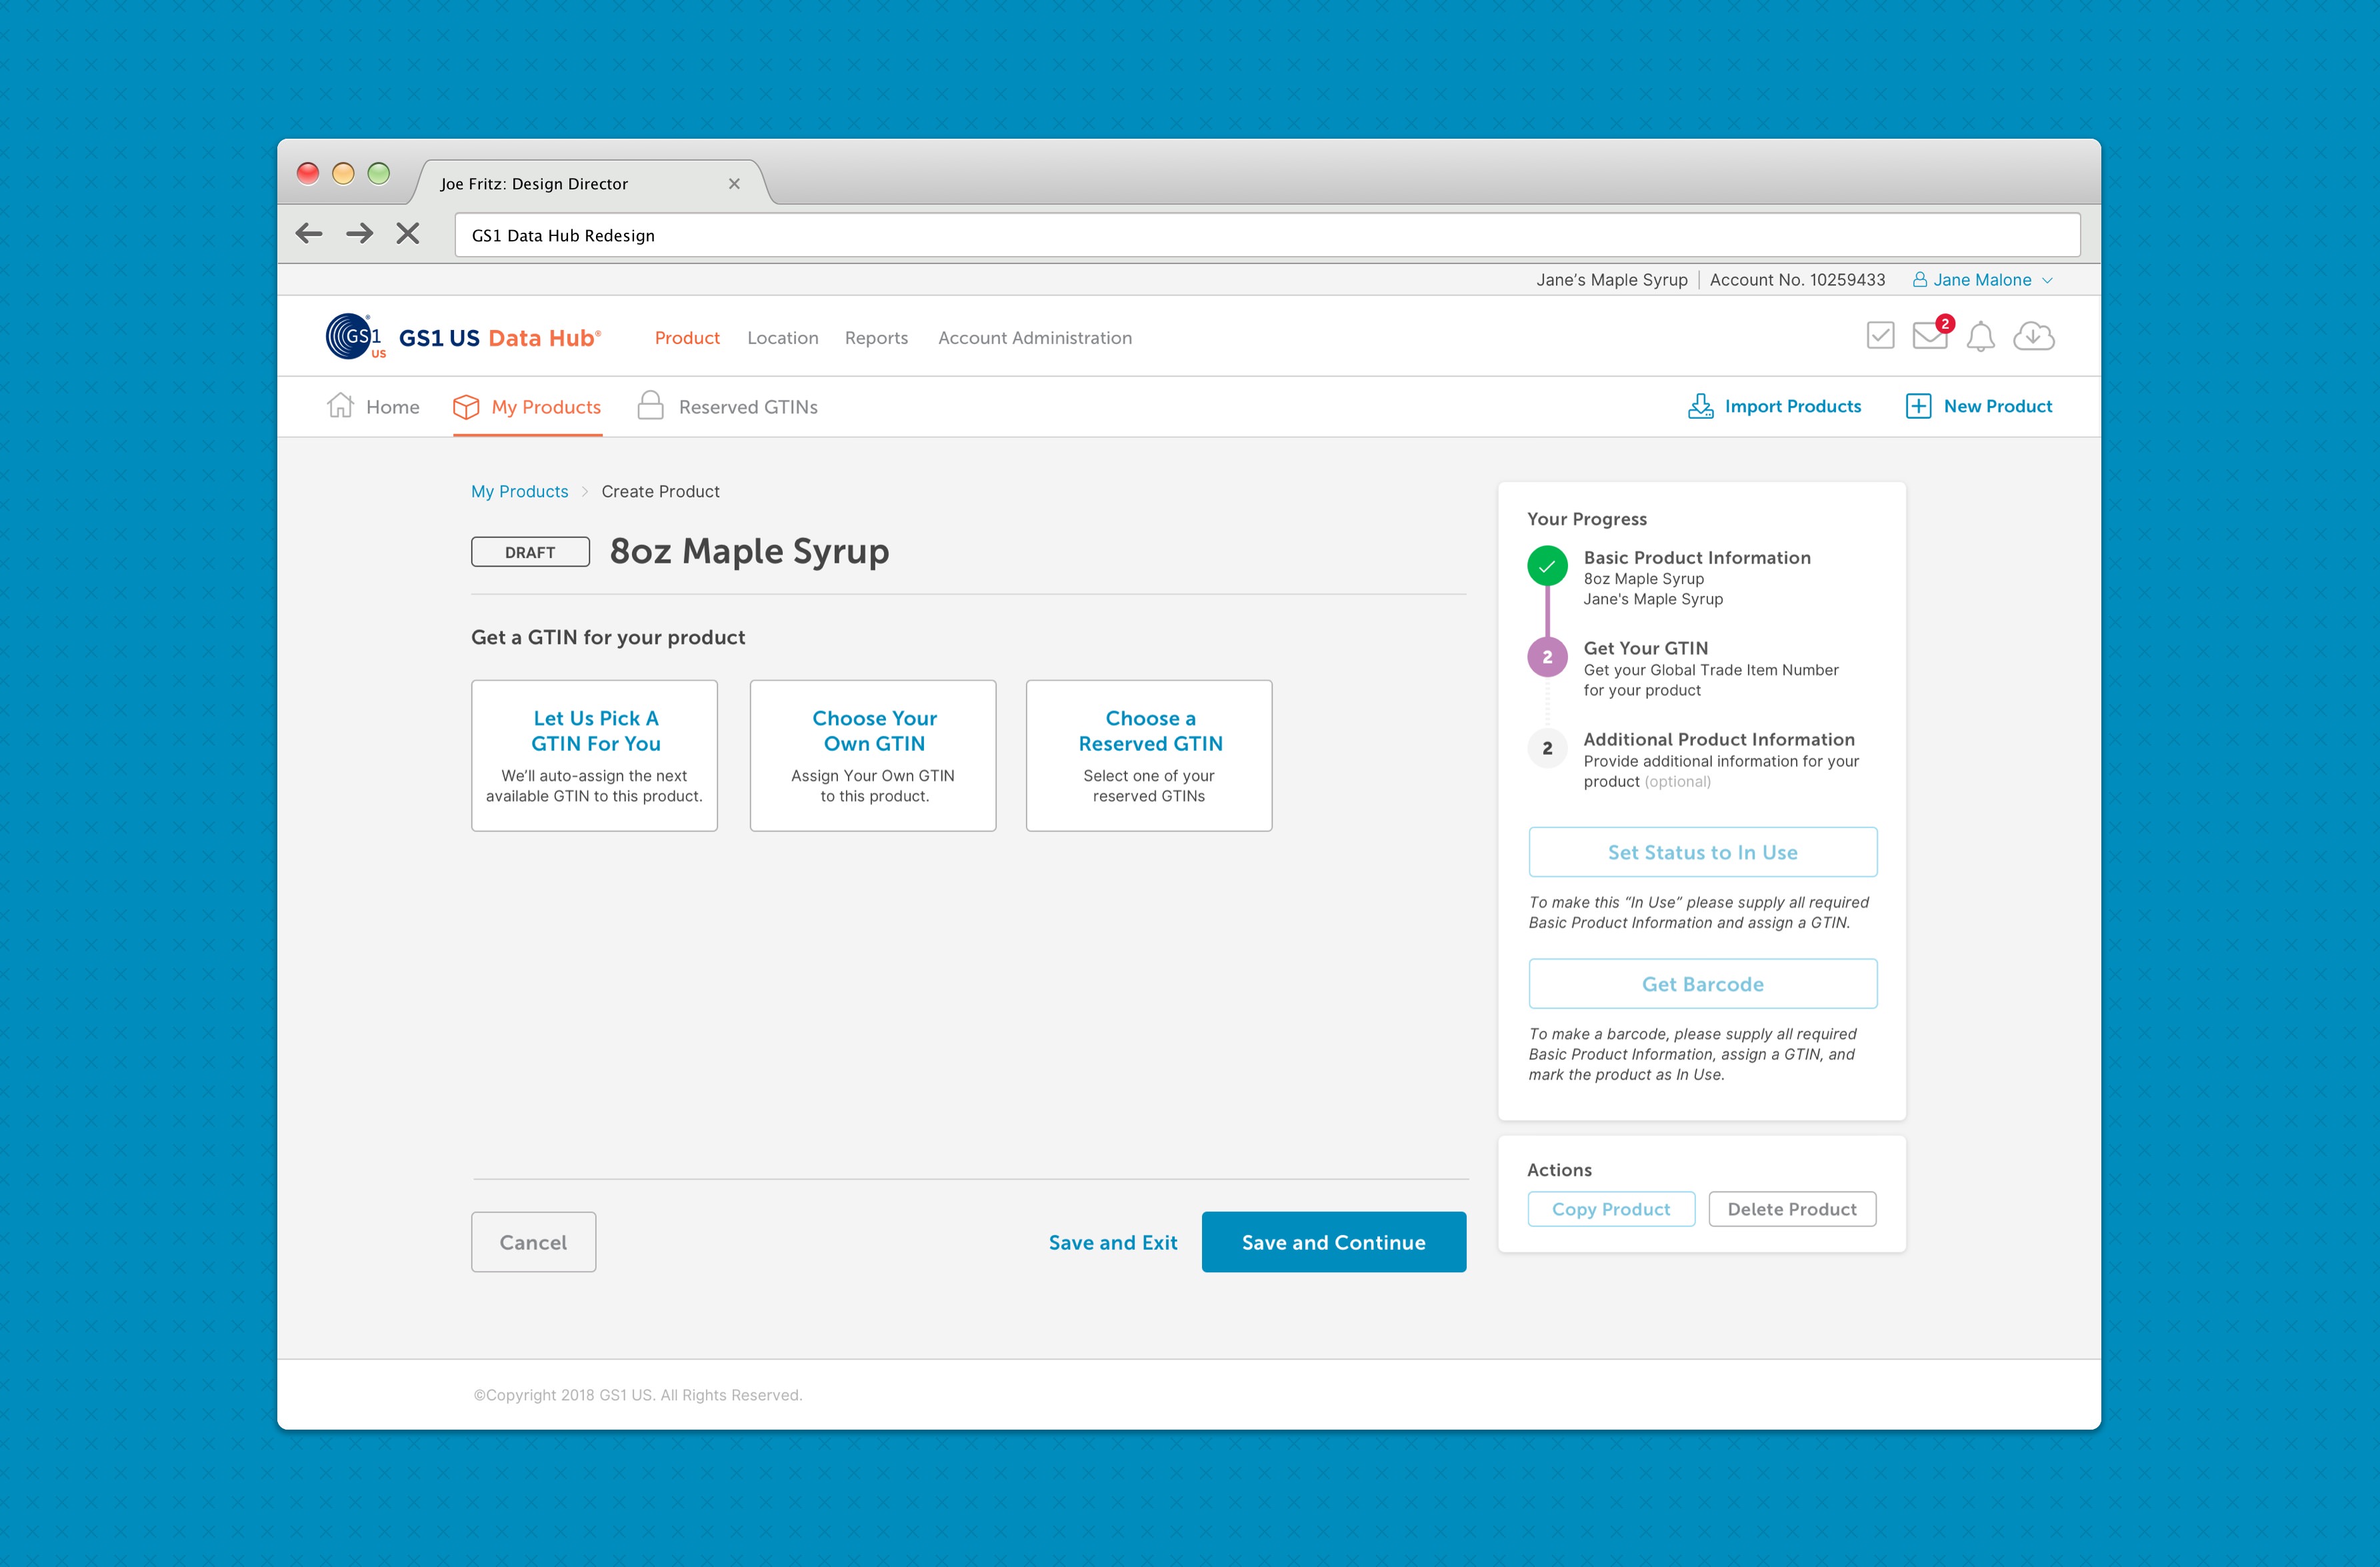Go back with browser back arrow
This screenshot has width=2380, height=1567.
pos(309,233)
